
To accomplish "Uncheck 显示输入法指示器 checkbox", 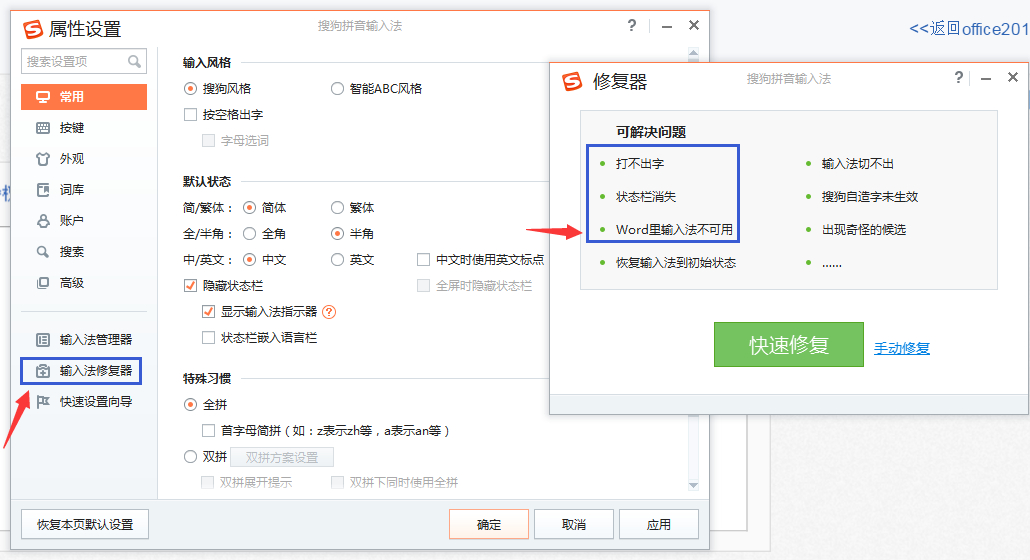I will (x=208, y=312).
